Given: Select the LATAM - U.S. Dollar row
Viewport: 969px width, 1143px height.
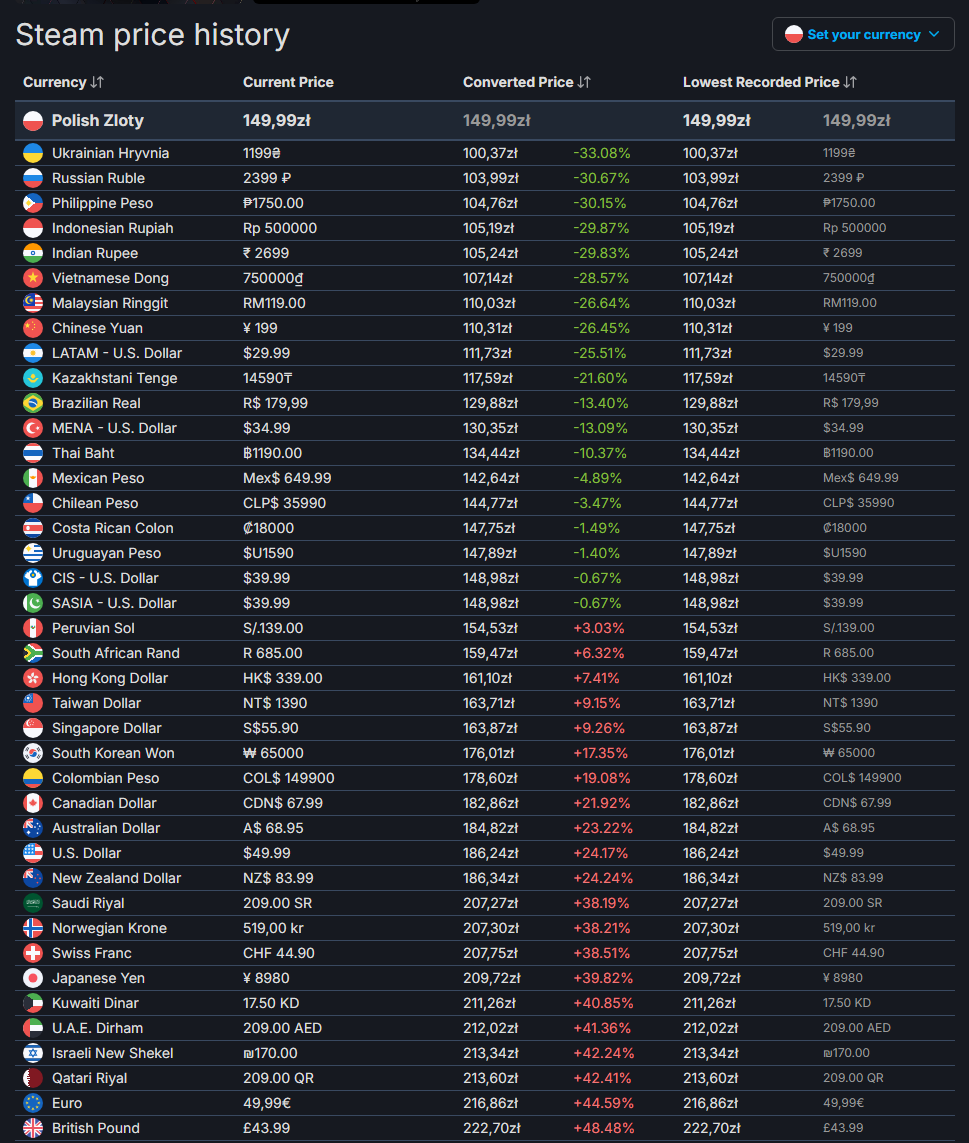Looking at the screenshot, I should click(485, 353).
